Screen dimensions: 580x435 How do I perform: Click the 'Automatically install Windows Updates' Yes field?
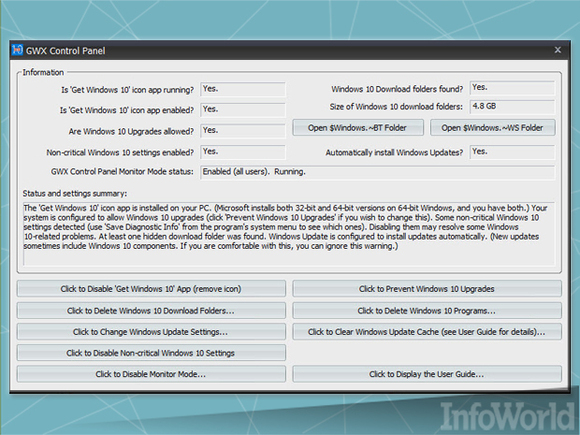pyautogui.click(x=512, y=152)
